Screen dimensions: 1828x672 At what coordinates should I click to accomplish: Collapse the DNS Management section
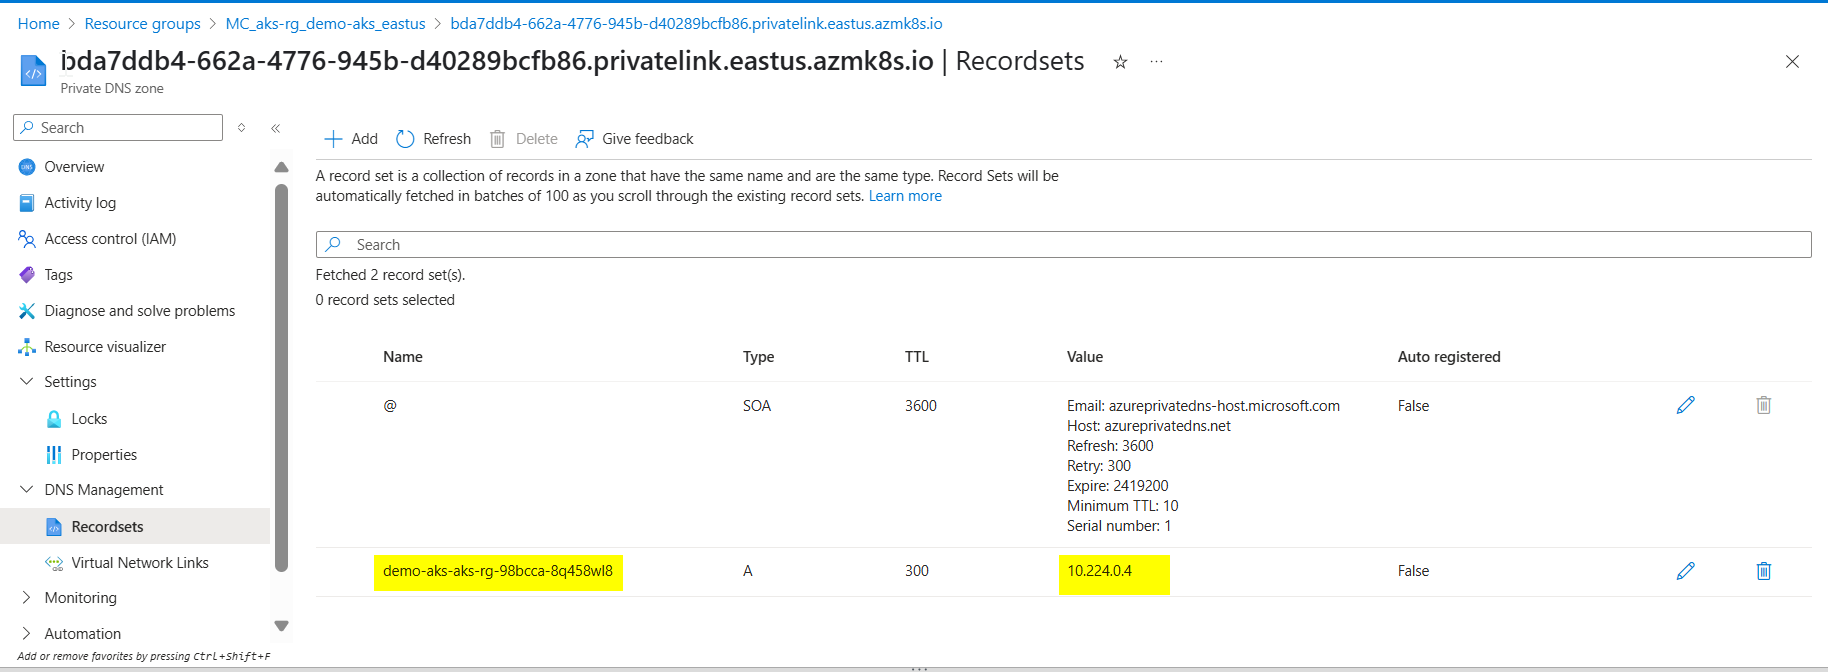tap(26, 490)
